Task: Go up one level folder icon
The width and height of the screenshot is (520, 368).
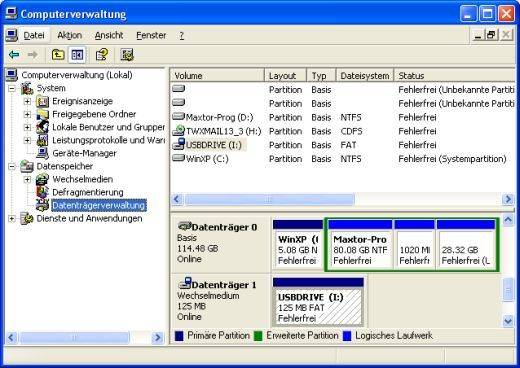Action: pos(58,55)
